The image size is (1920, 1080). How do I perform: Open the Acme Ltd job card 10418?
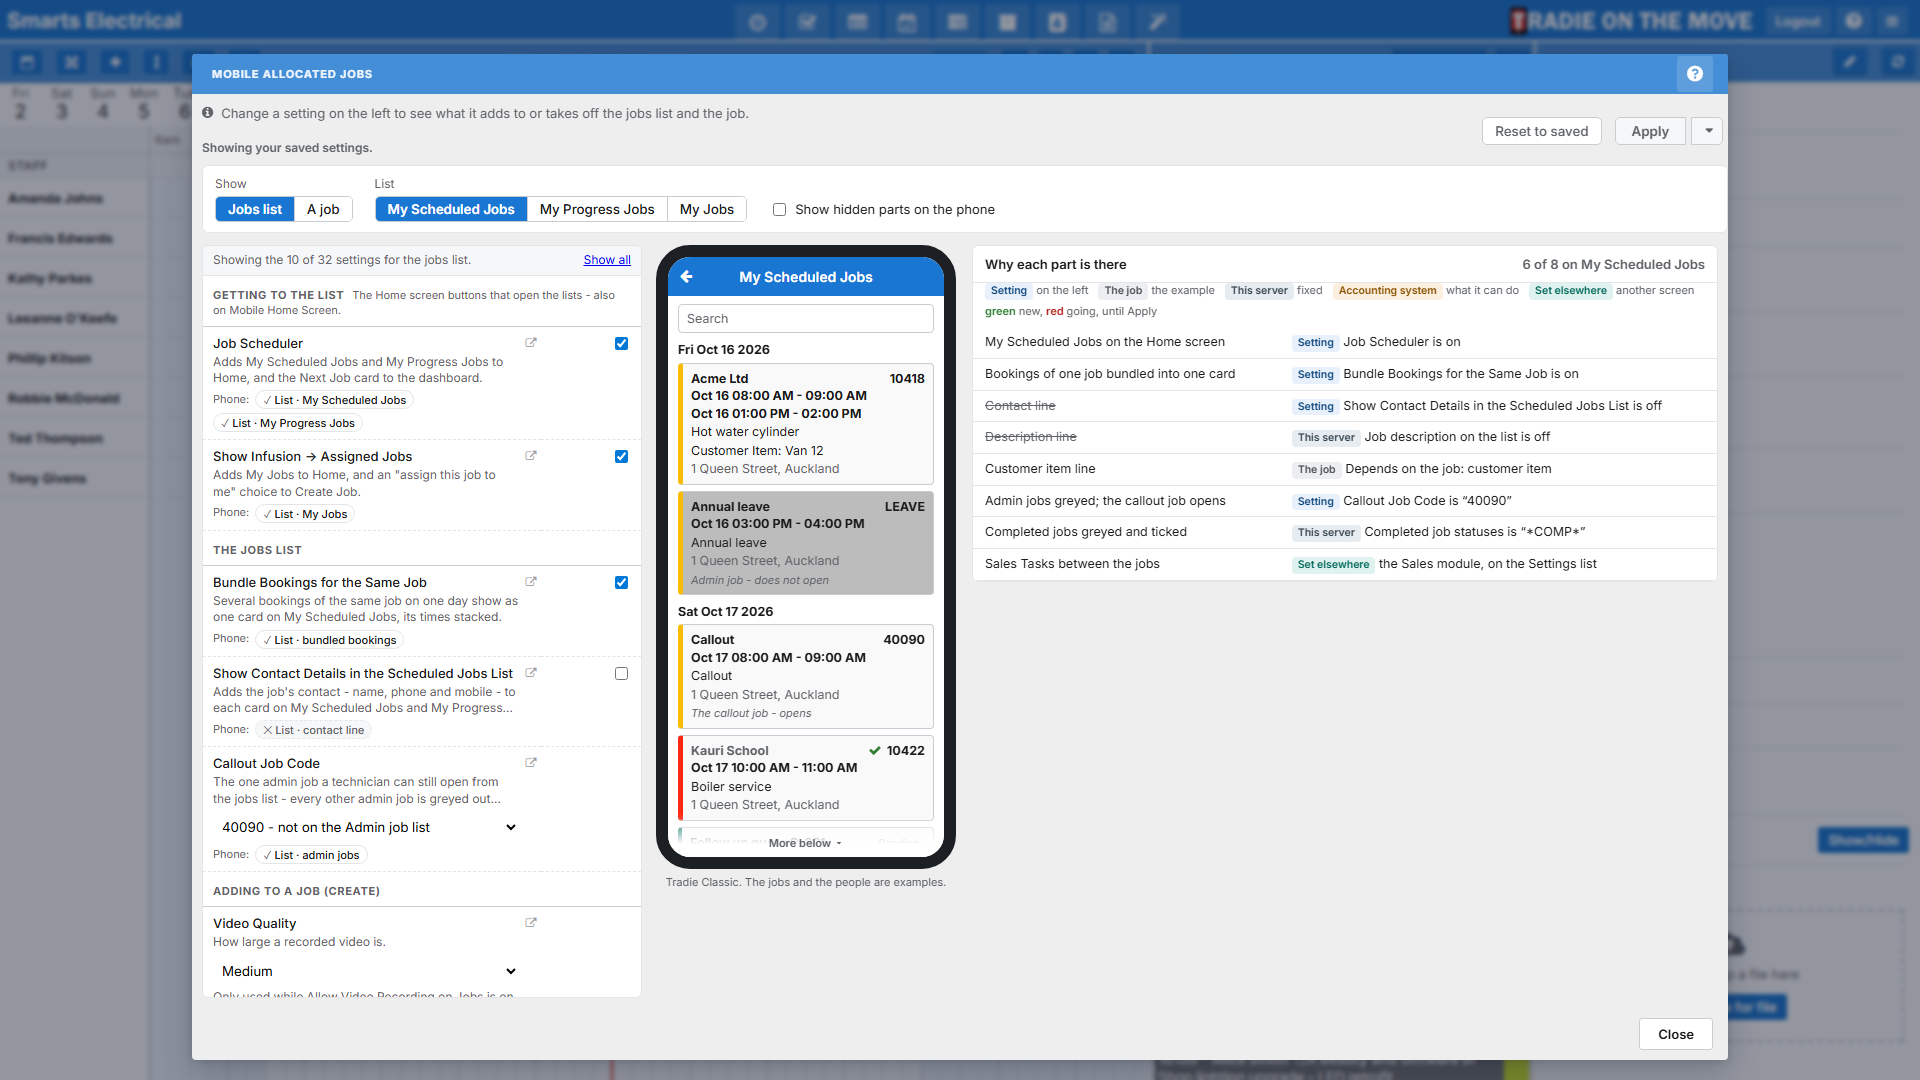(806, 424)
